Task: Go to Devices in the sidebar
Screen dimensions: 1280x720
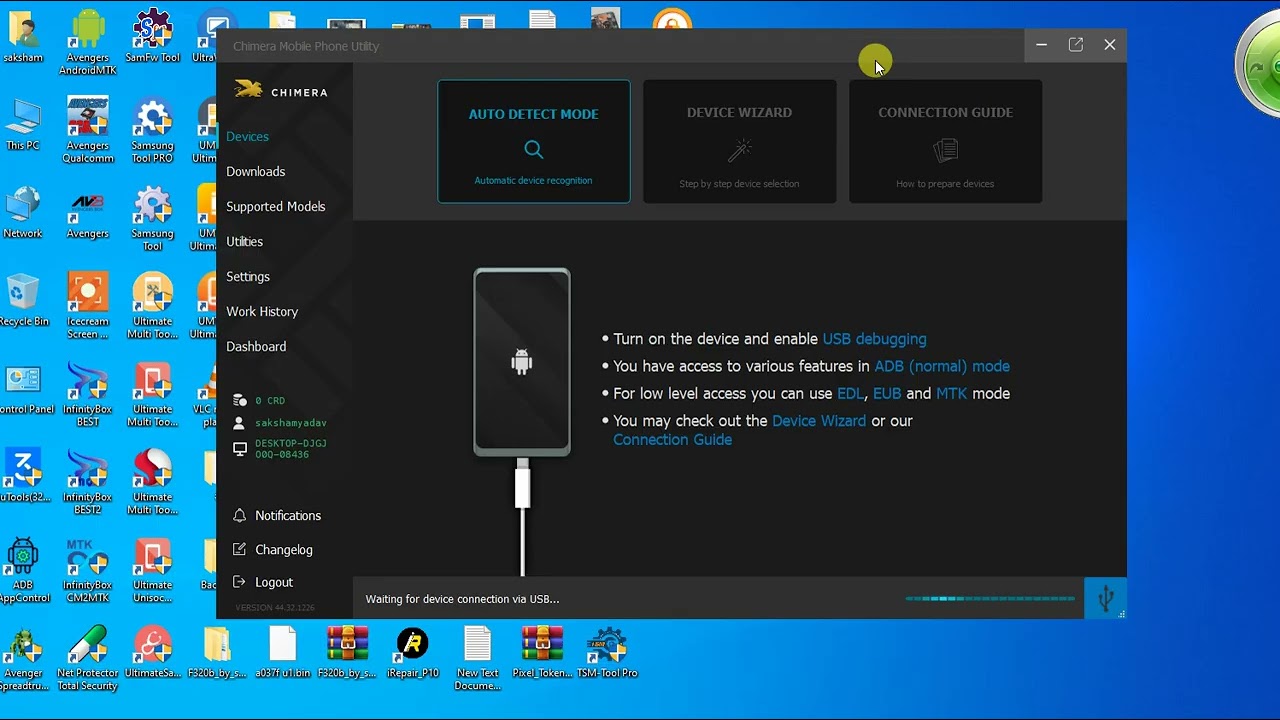Action: coord(247,136)
